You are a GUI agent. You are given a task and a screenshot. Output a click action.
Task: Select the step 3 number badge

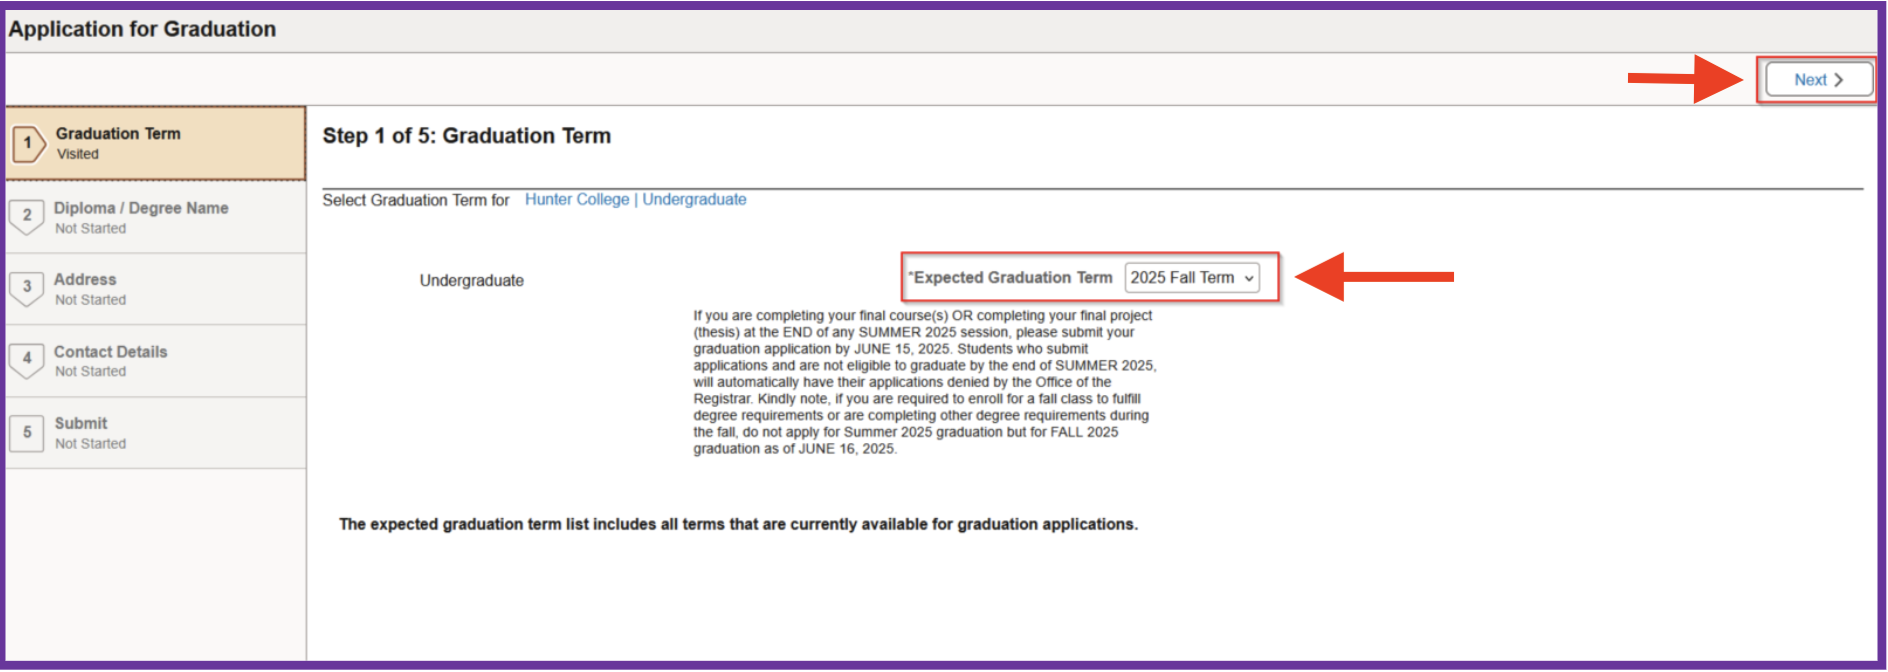pos(27,287)
